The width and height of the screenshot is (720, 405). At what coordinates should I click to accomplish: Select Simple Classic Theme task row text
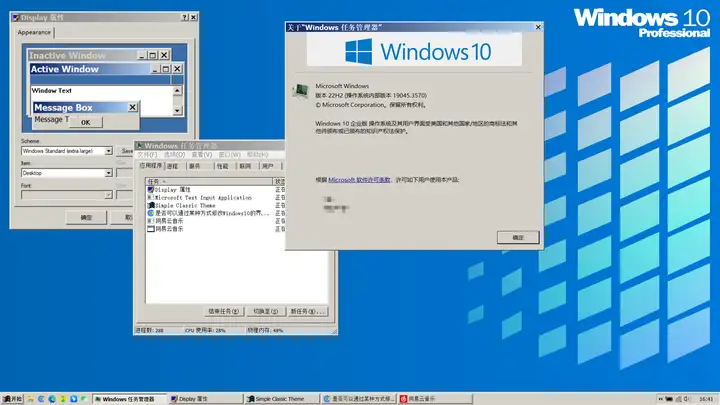tap(185, 205)
